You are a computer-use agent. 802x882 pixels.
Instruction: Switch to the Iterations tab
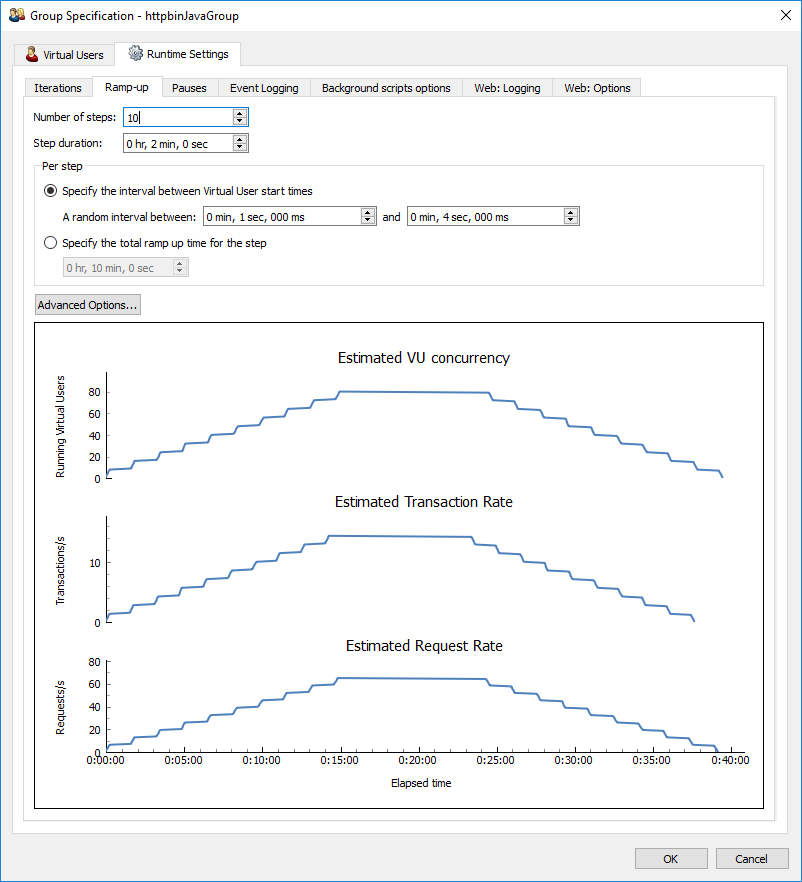coord(57,88)
